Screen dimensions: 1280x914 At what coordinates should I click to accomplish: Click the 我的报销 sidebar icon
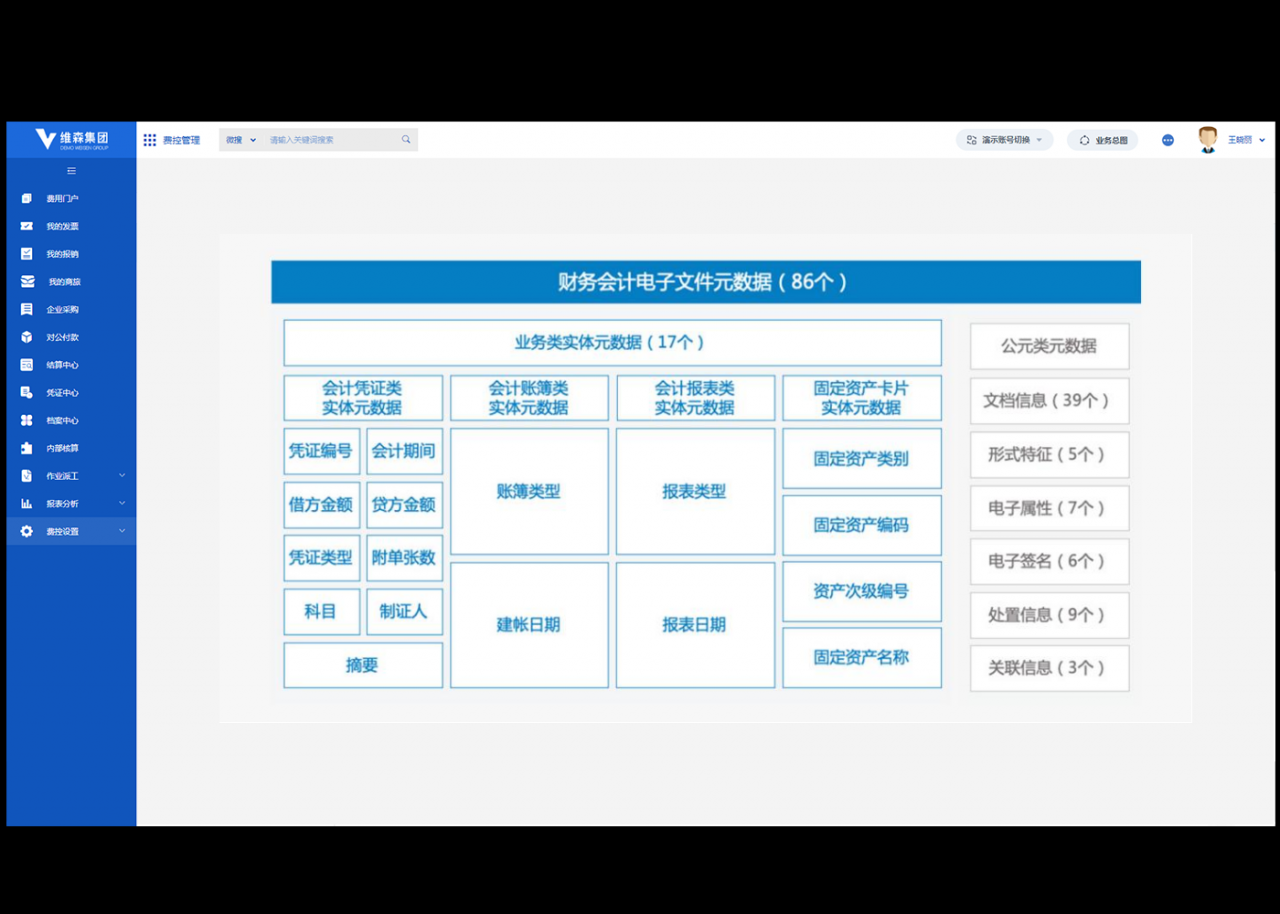27,254
